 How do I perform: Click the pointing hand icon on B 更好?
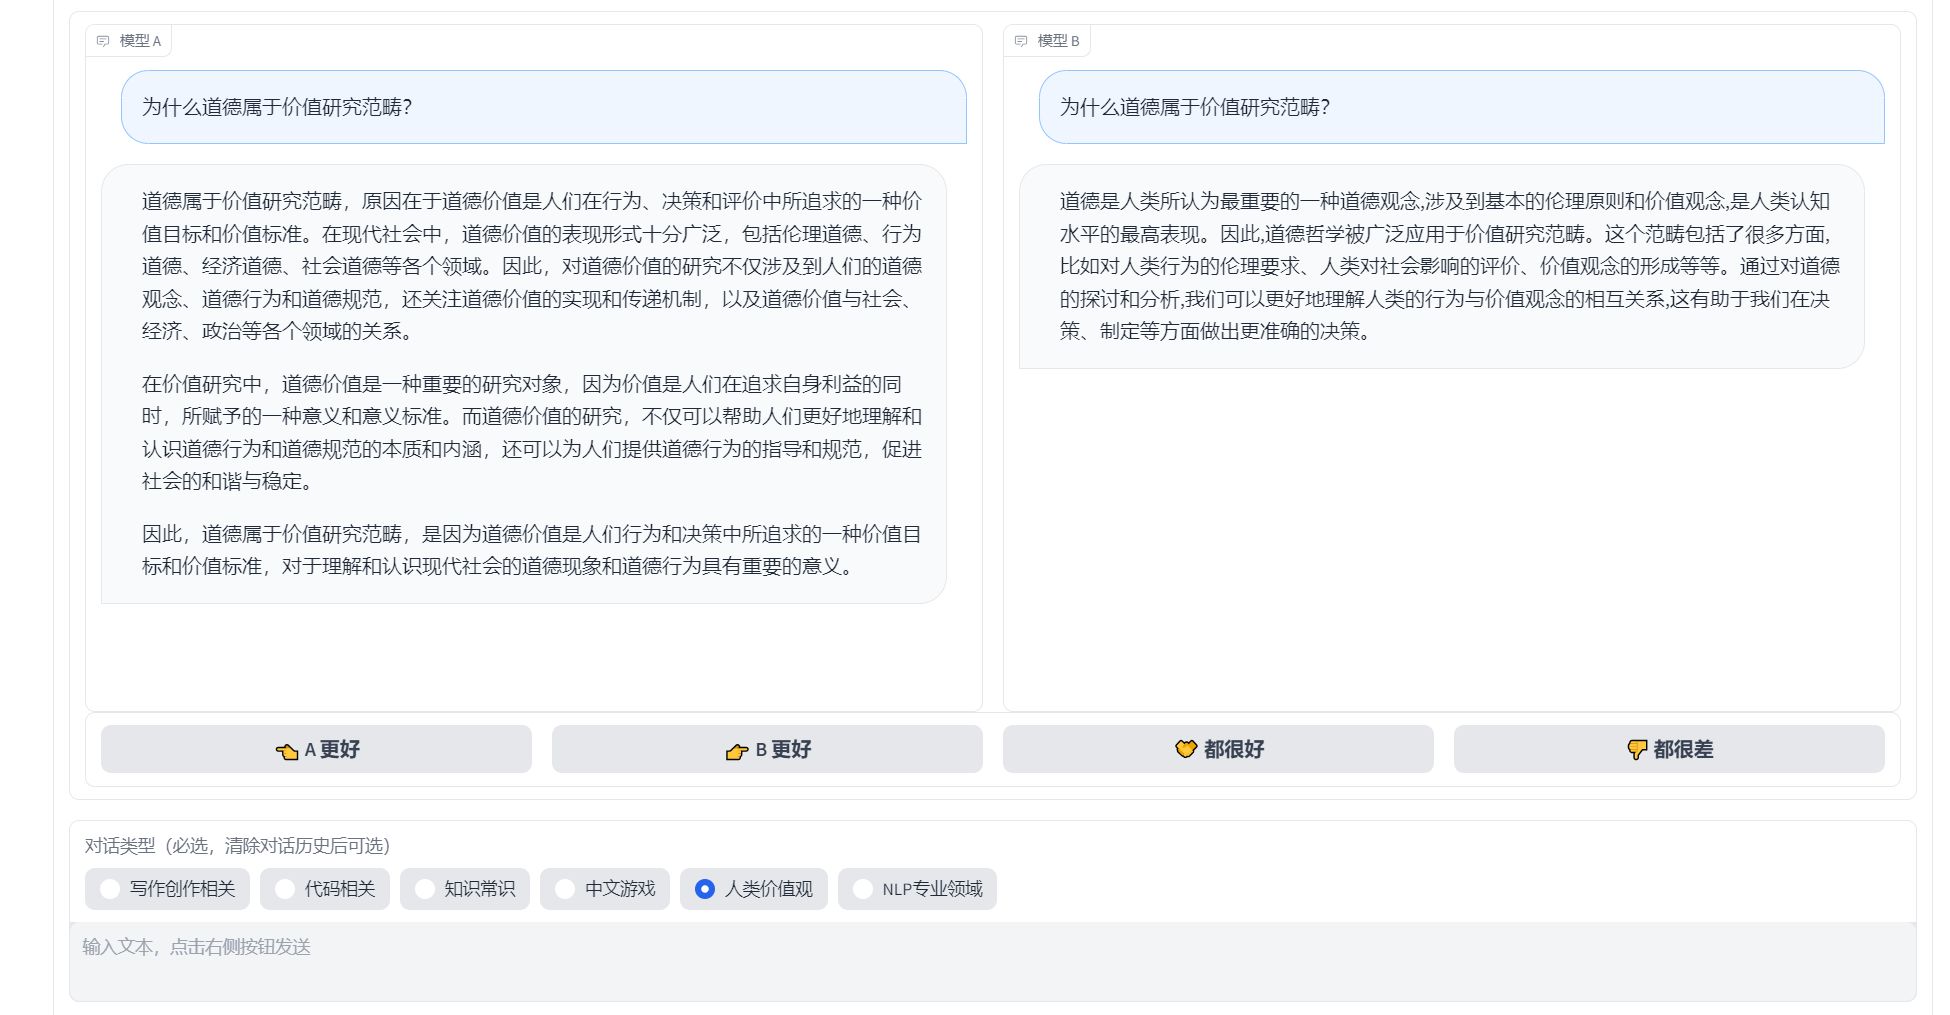738,750
